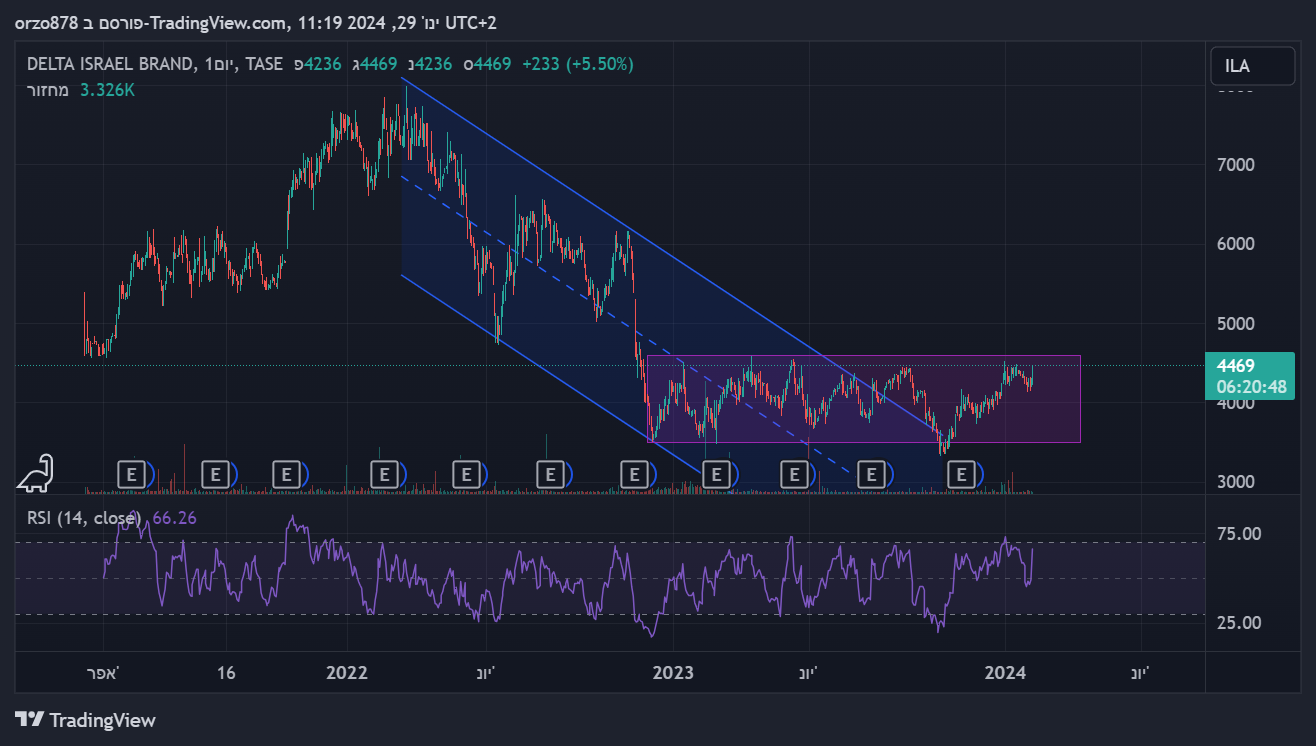The image size is (1316, 746).
Task: Click the volume value 3.326K
Action: coord(107,90)
